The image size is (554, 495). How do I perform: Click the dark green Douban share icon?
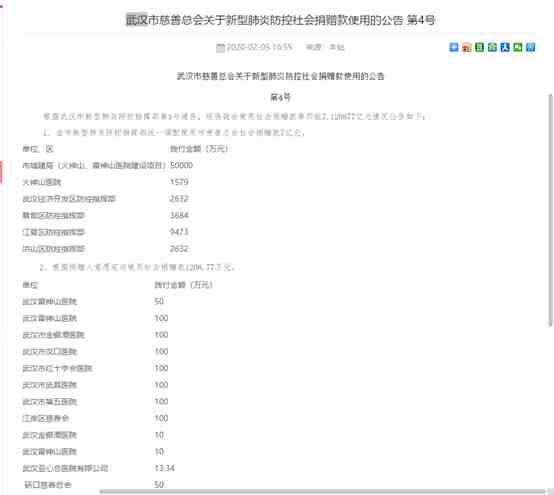(479, 47)
